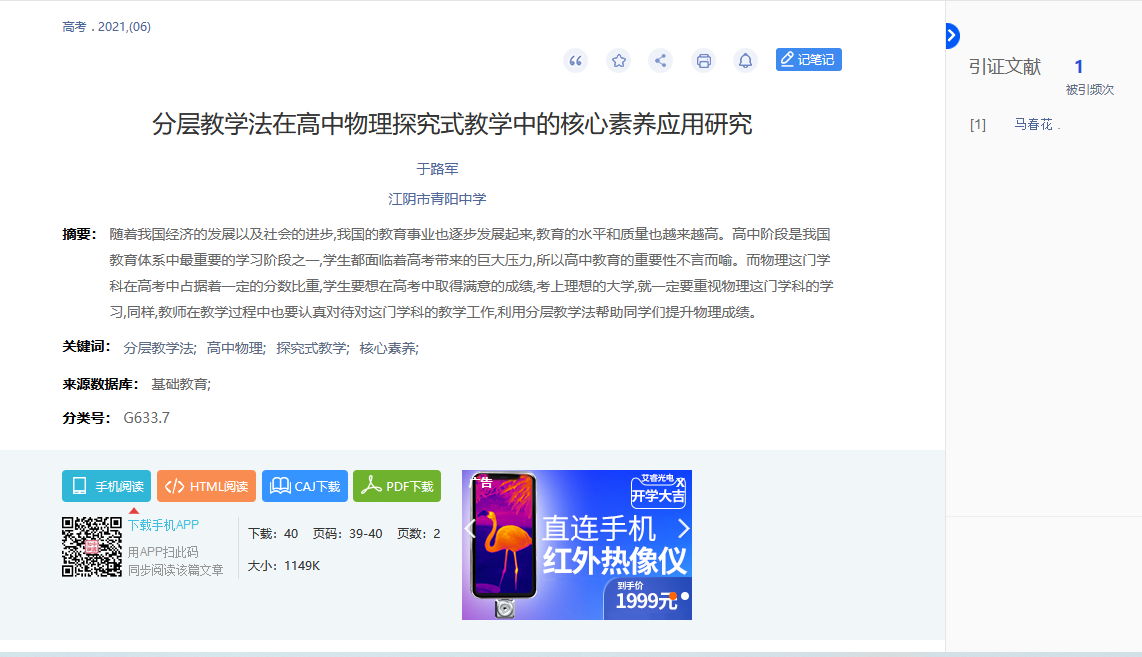Favorite the article with the star icon

(x=618, y=61)
